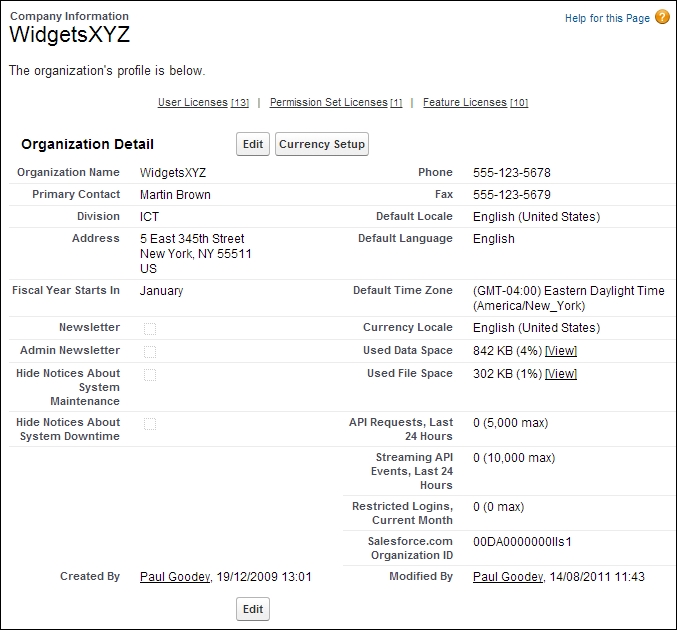
Task: Click the Organization Detail section title
Action: click(x=87, y=144)
